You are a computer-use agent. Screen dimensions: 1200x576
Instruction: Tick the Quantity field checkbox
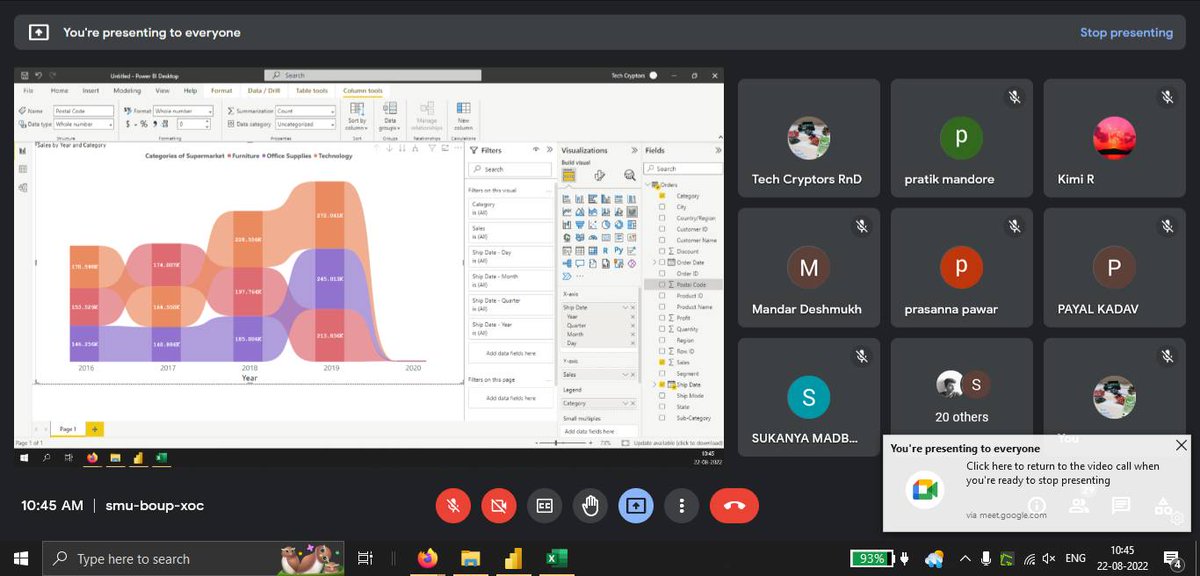661,329
